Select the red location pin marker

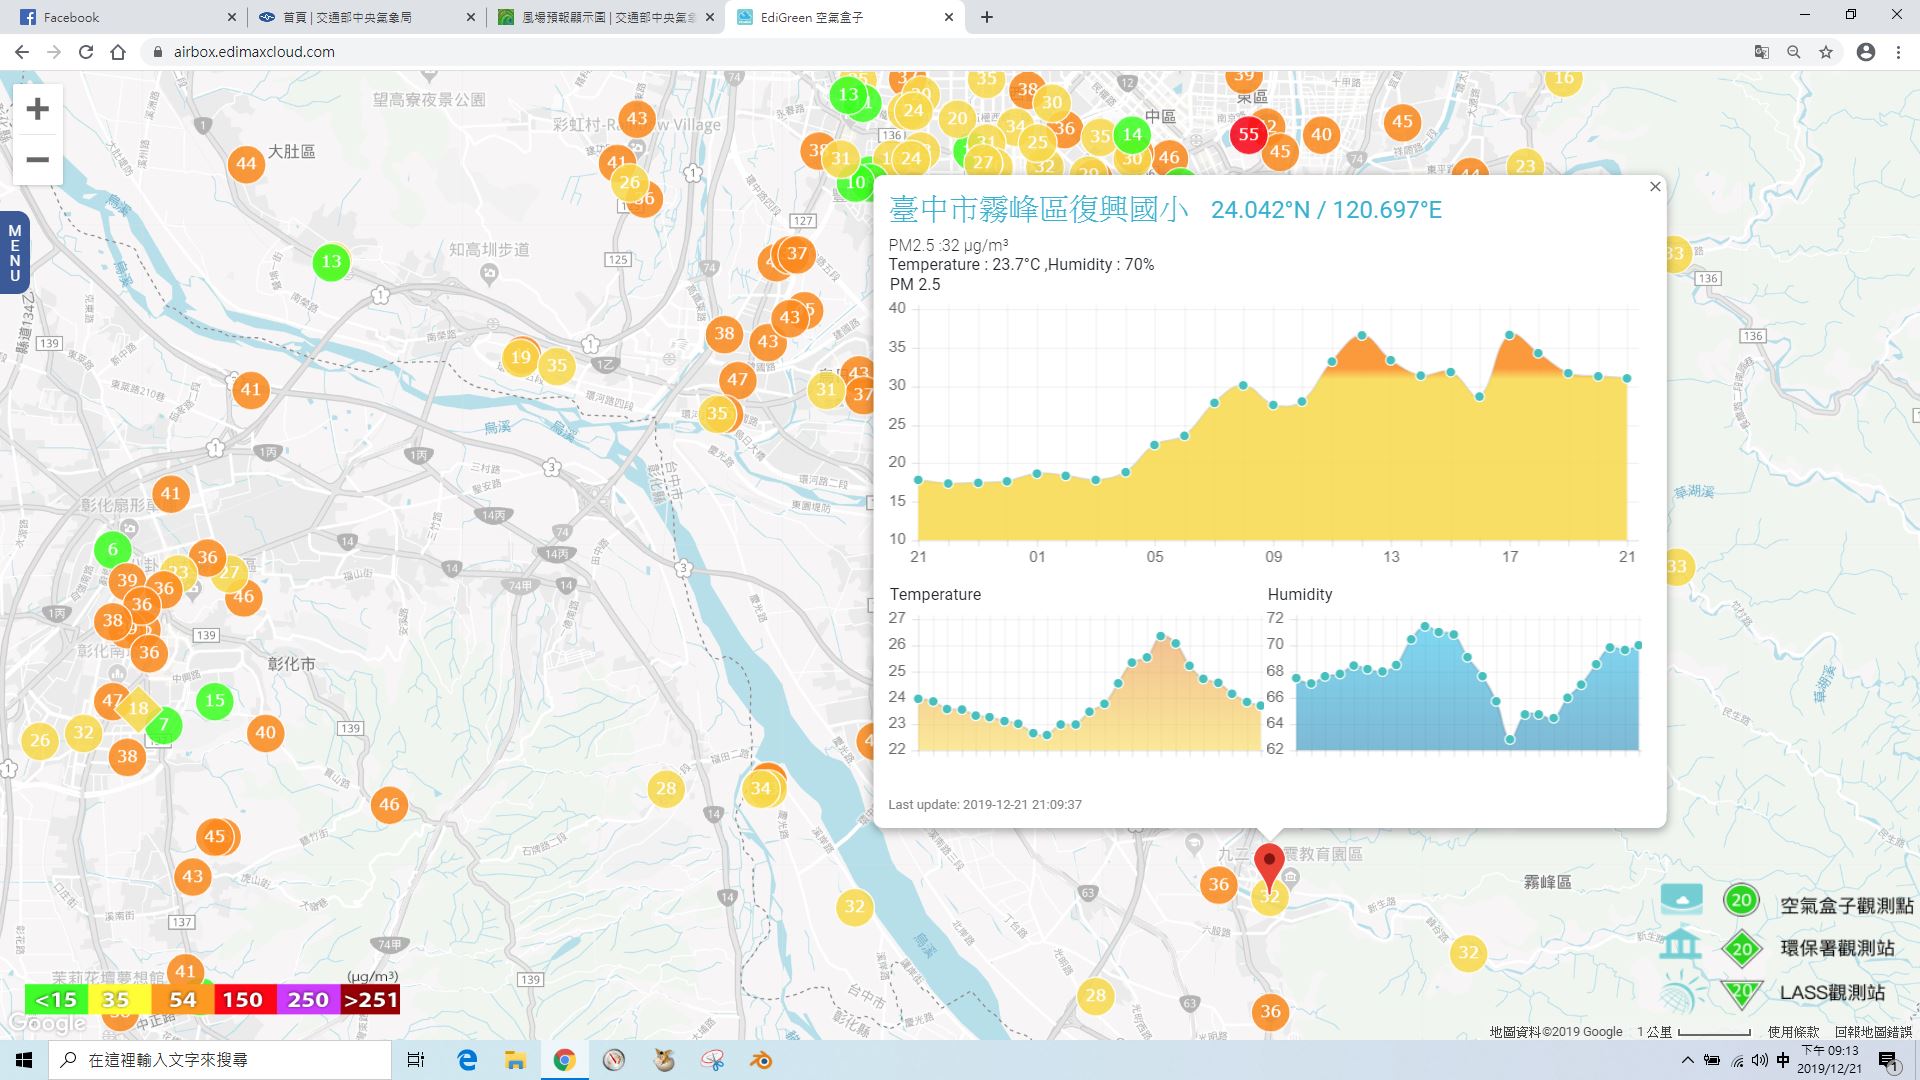point(1269,866)
